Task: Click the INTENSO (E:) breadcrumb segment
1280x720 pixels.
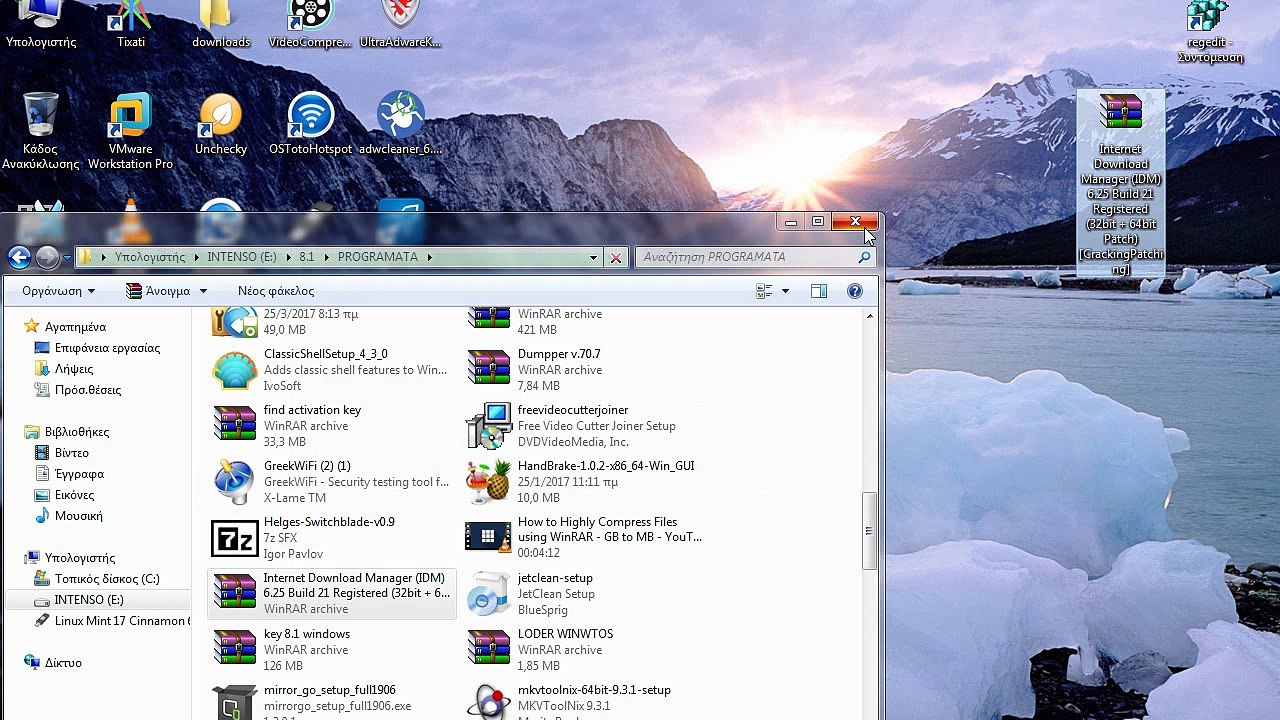Action: pos(242,257)
